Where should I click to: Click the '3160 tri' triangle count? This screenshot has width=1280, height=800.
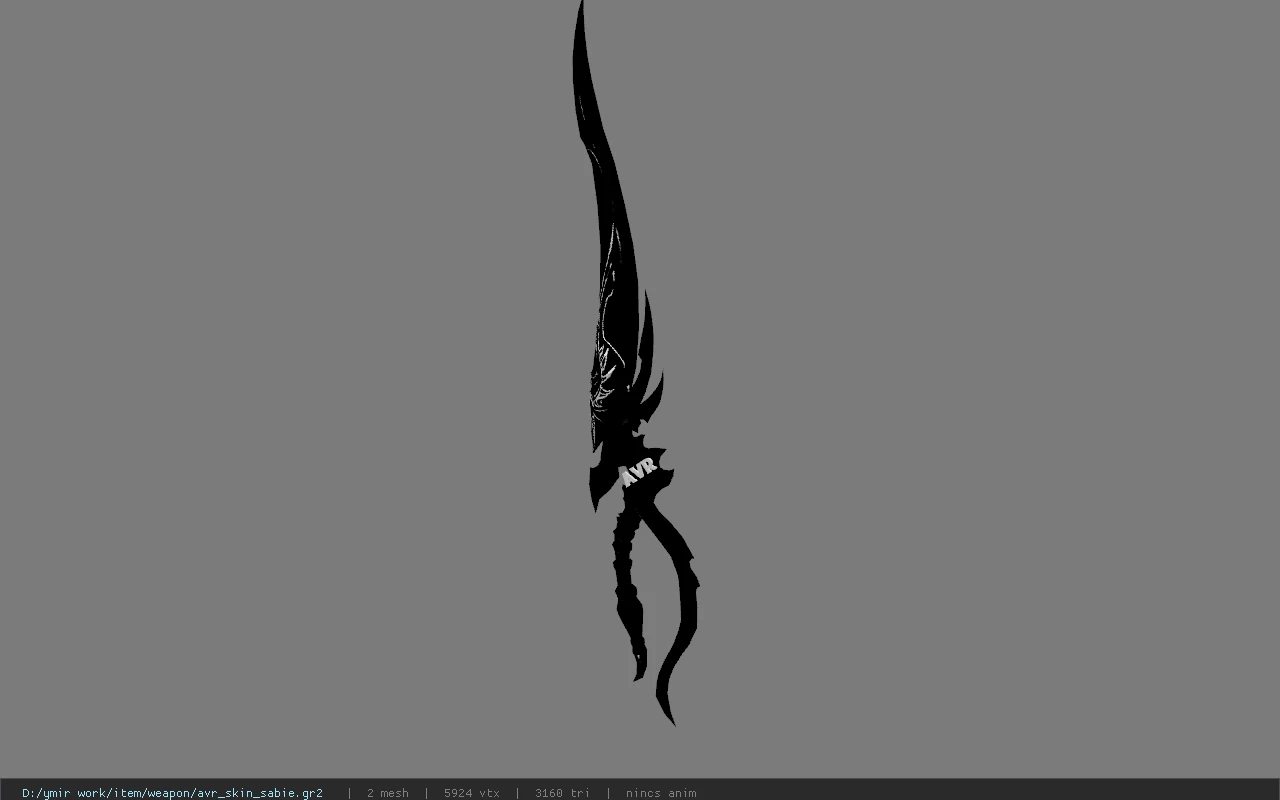pyautogui.click(x=562, y=793)
